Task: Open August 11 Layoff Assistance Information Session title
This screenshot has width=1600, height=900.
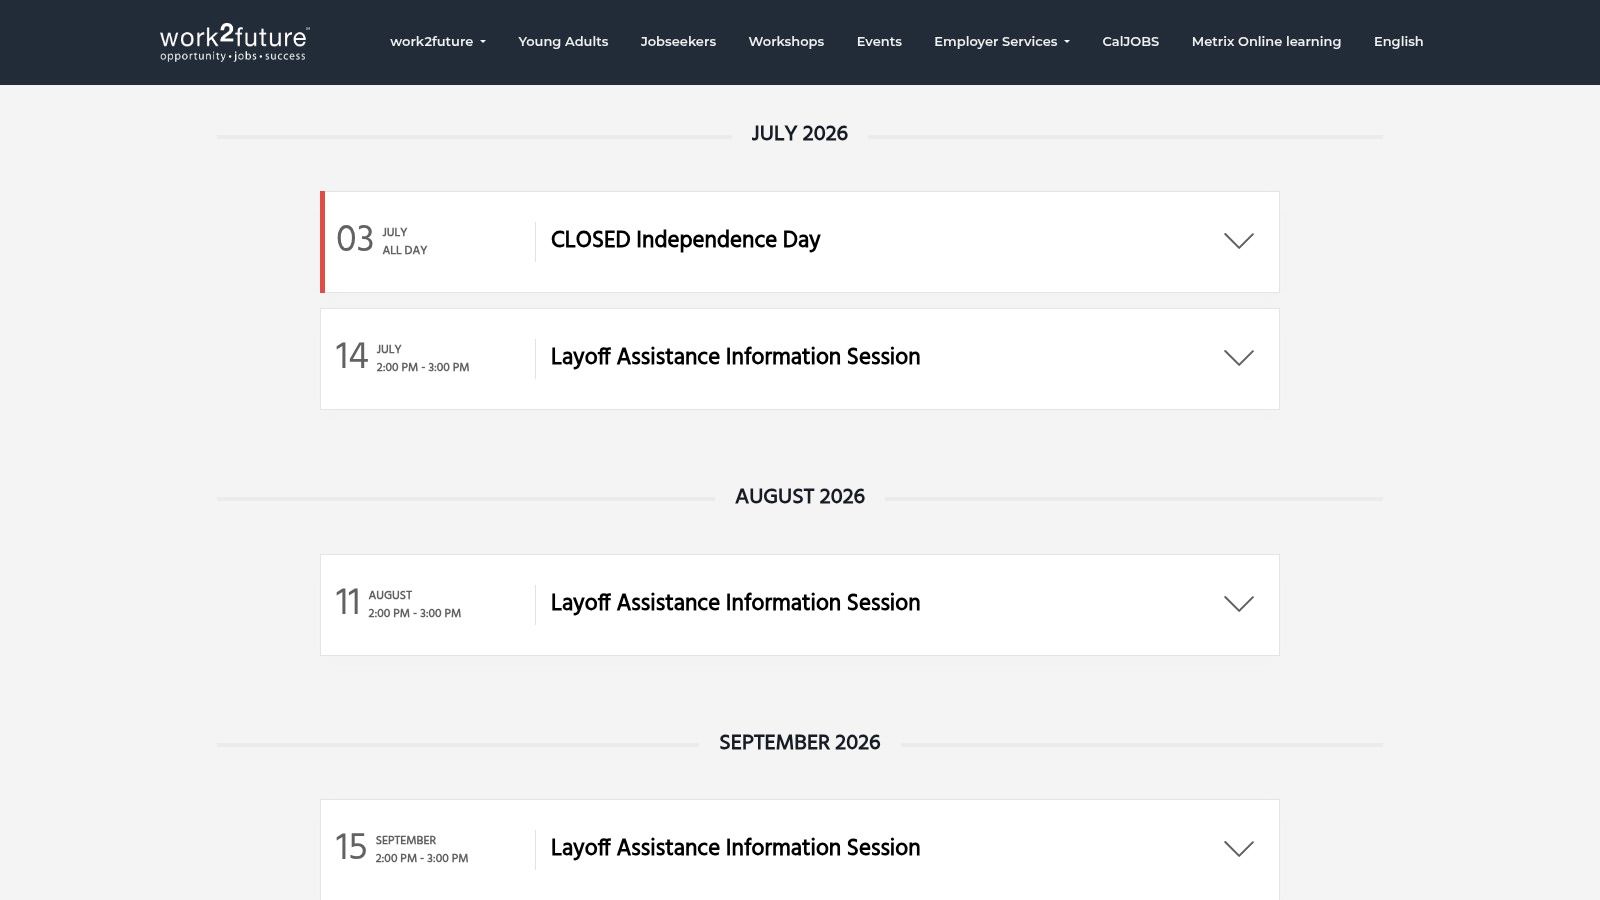Action: pos(735,603)
